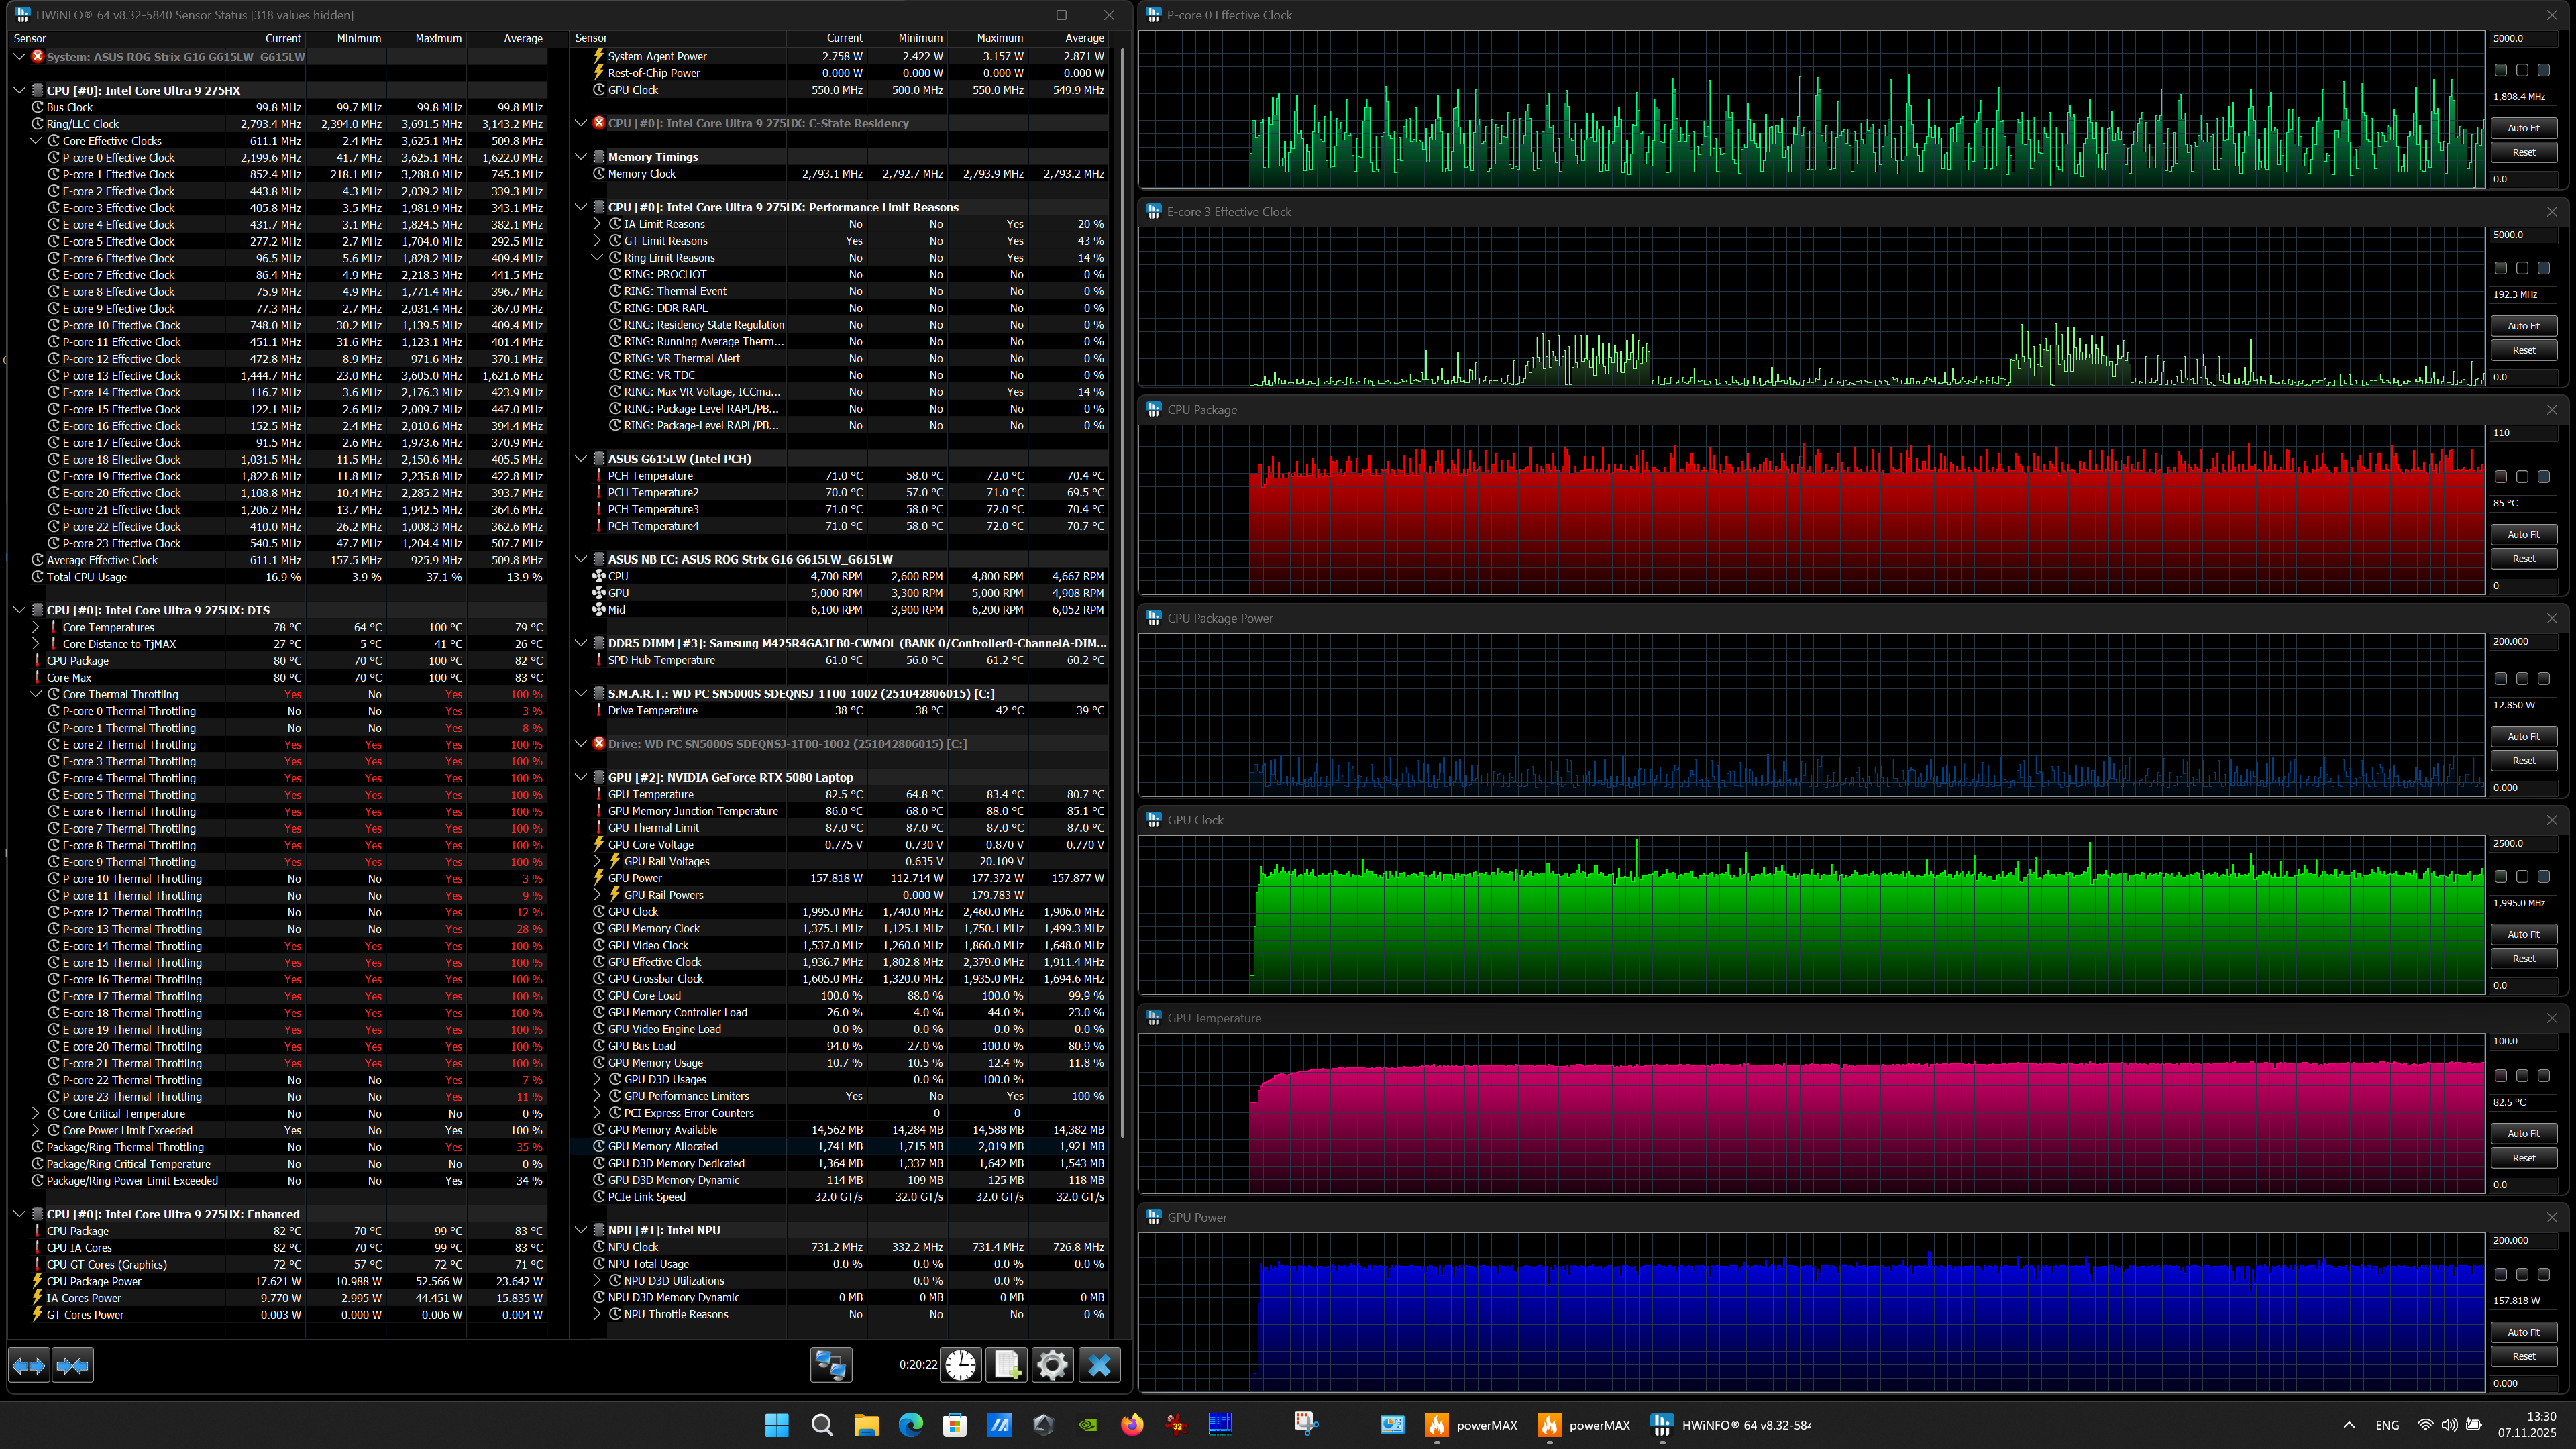Image resolution: width=2576 pixels, height=1449 pixels.
Task: Click middle swatch box on GPU Temperature graph
Action: [2522, 1076]
